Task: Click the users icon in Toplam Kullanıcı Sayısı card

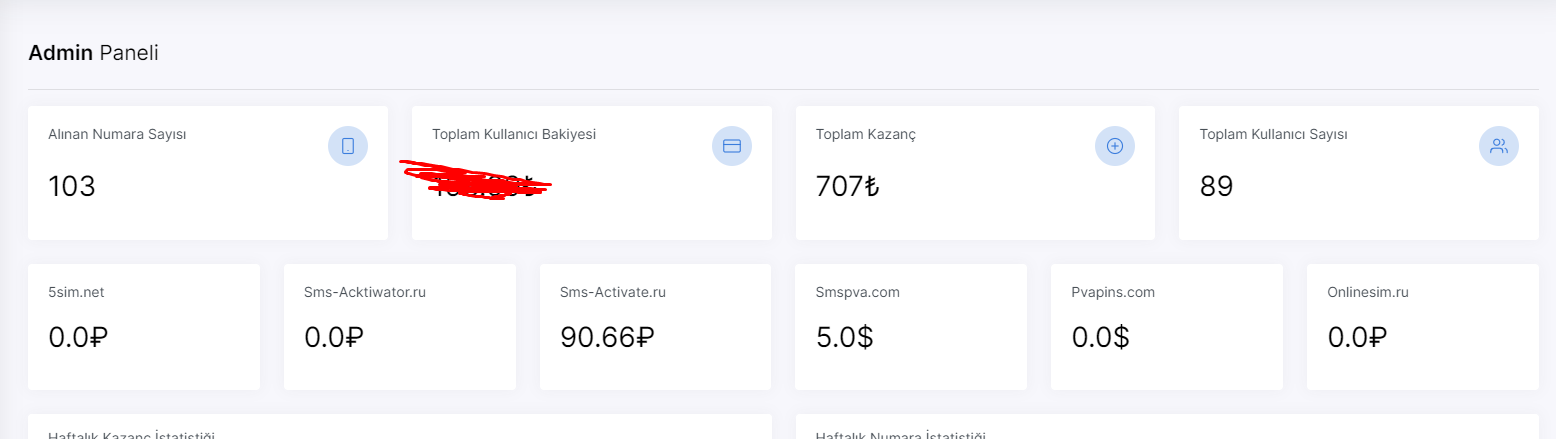Action: tap(1499, 146)
